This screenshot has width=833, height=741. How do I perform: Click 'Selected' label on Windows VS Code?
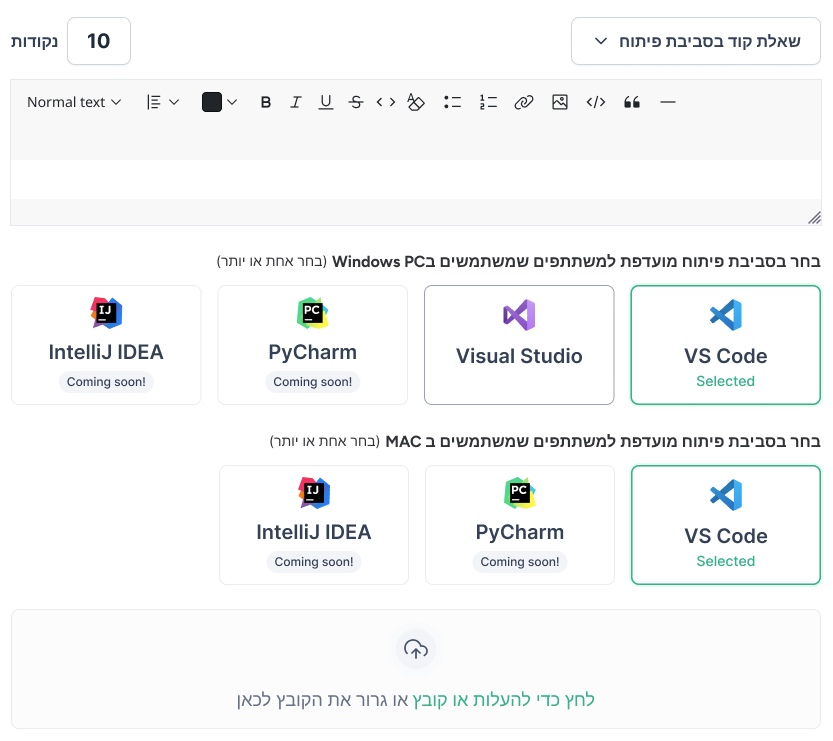tap(726, 381)
